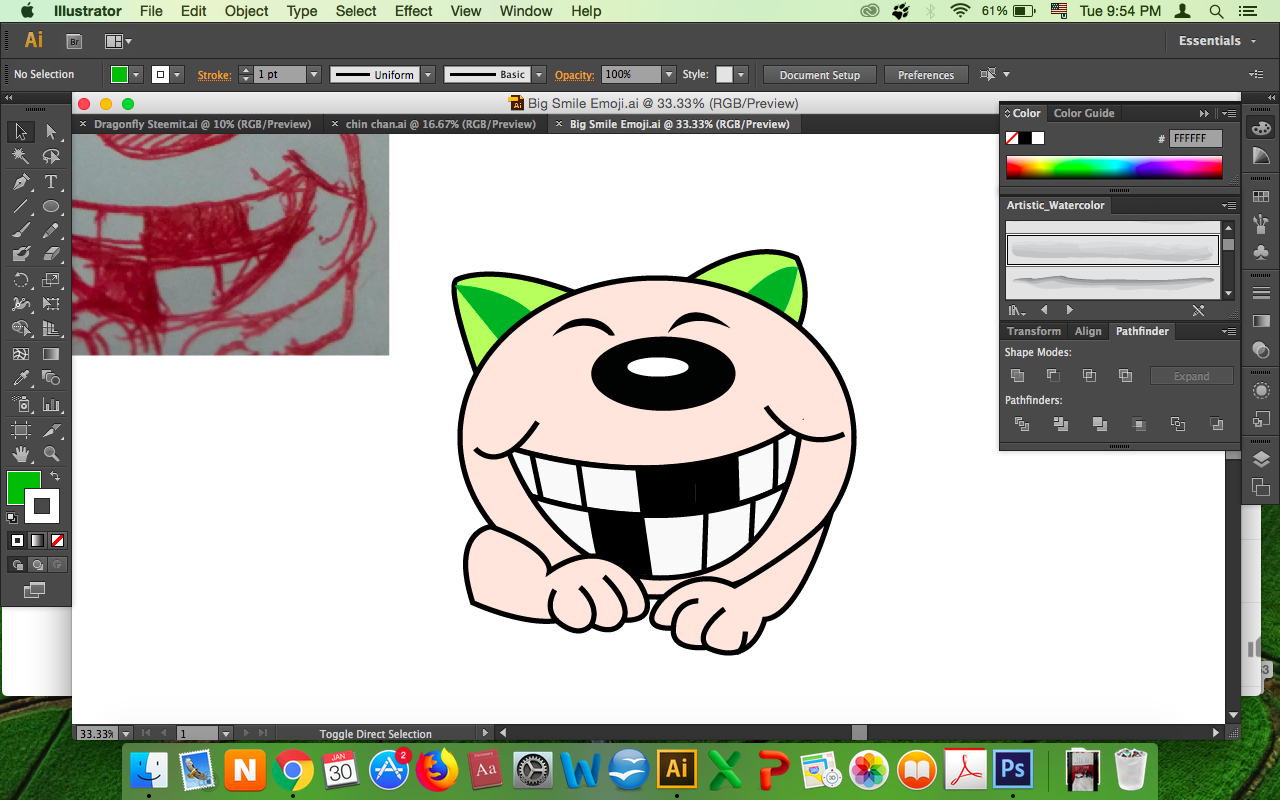Open the Opacity percentage dropdown

[669, 75]
